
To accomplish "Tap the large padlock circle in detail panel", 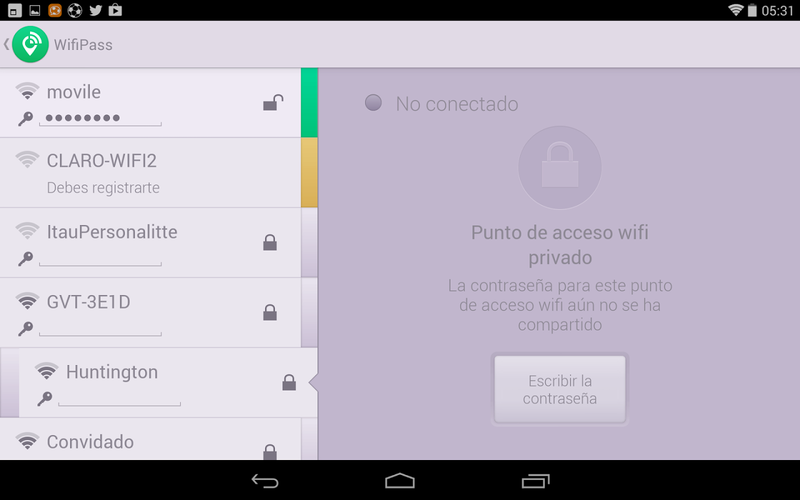I will [x=560, y=167].
